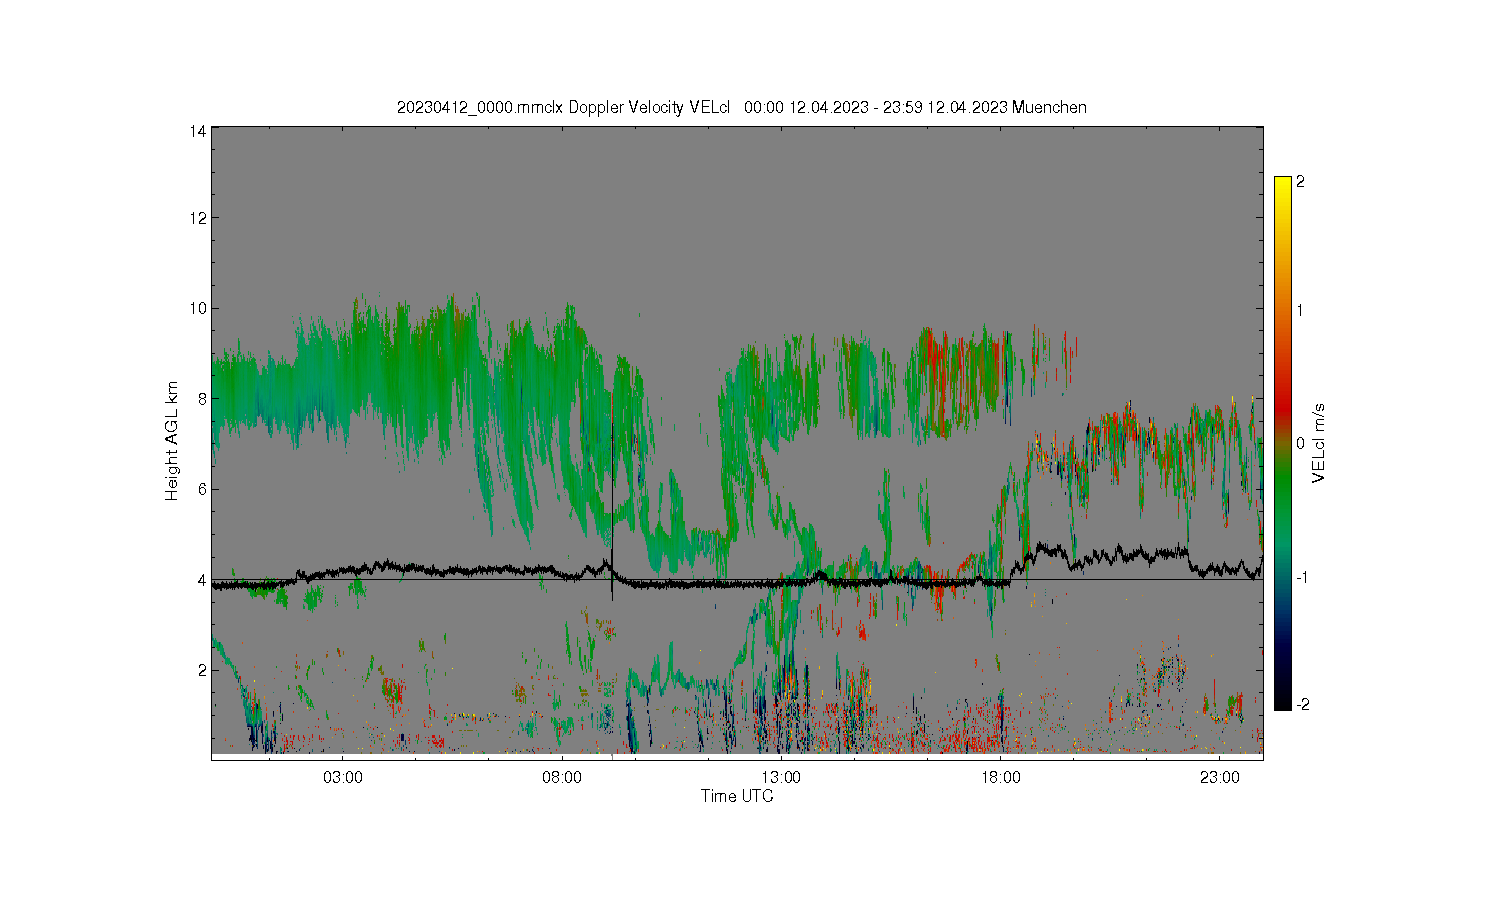Click the "Time UTC" x-axis label
1500x900 pixels.
(x=737, y=796)
